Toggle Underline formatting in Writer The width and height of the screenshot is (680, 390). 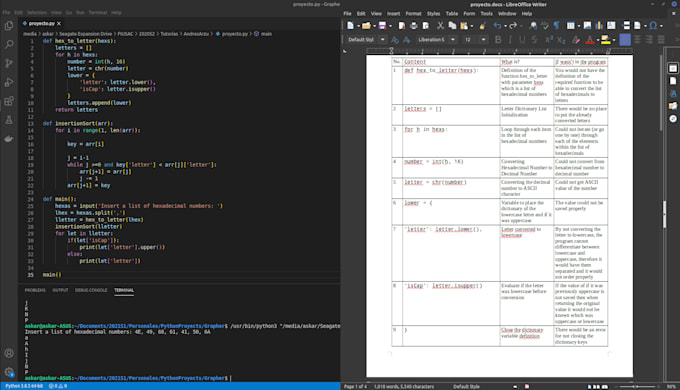click(x=522, y=40)
